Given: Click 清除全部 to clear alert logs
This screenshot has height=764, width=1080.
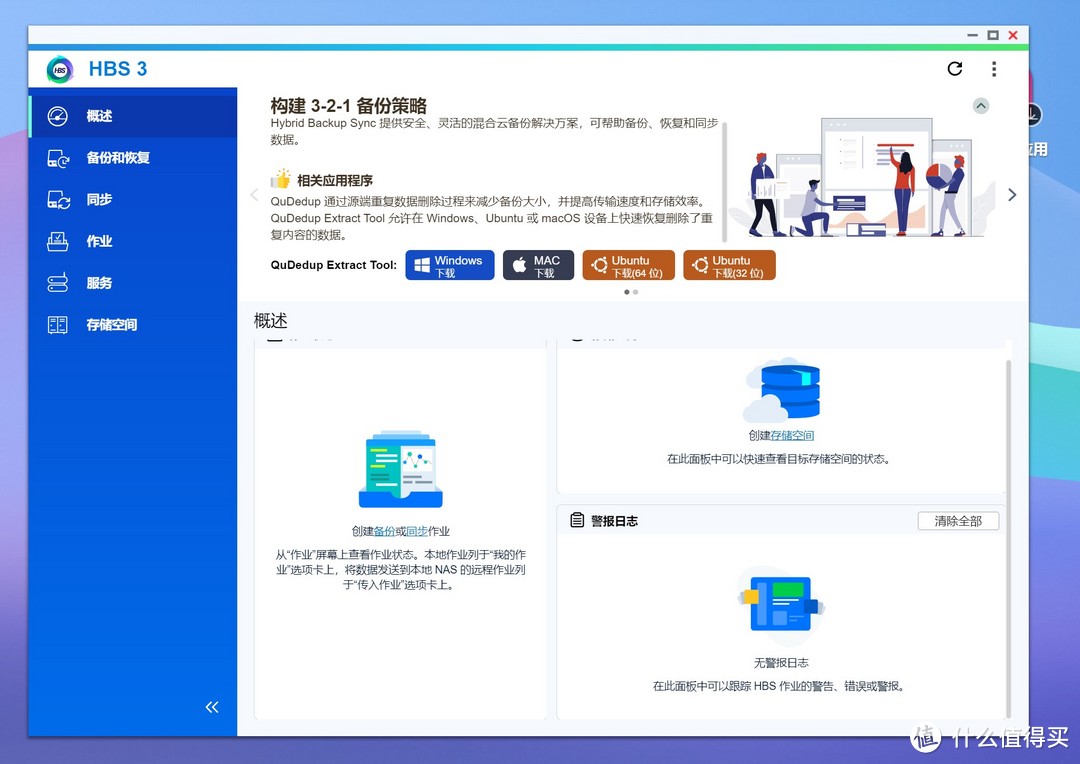Looking at the screenshot, I should [958, 521].
